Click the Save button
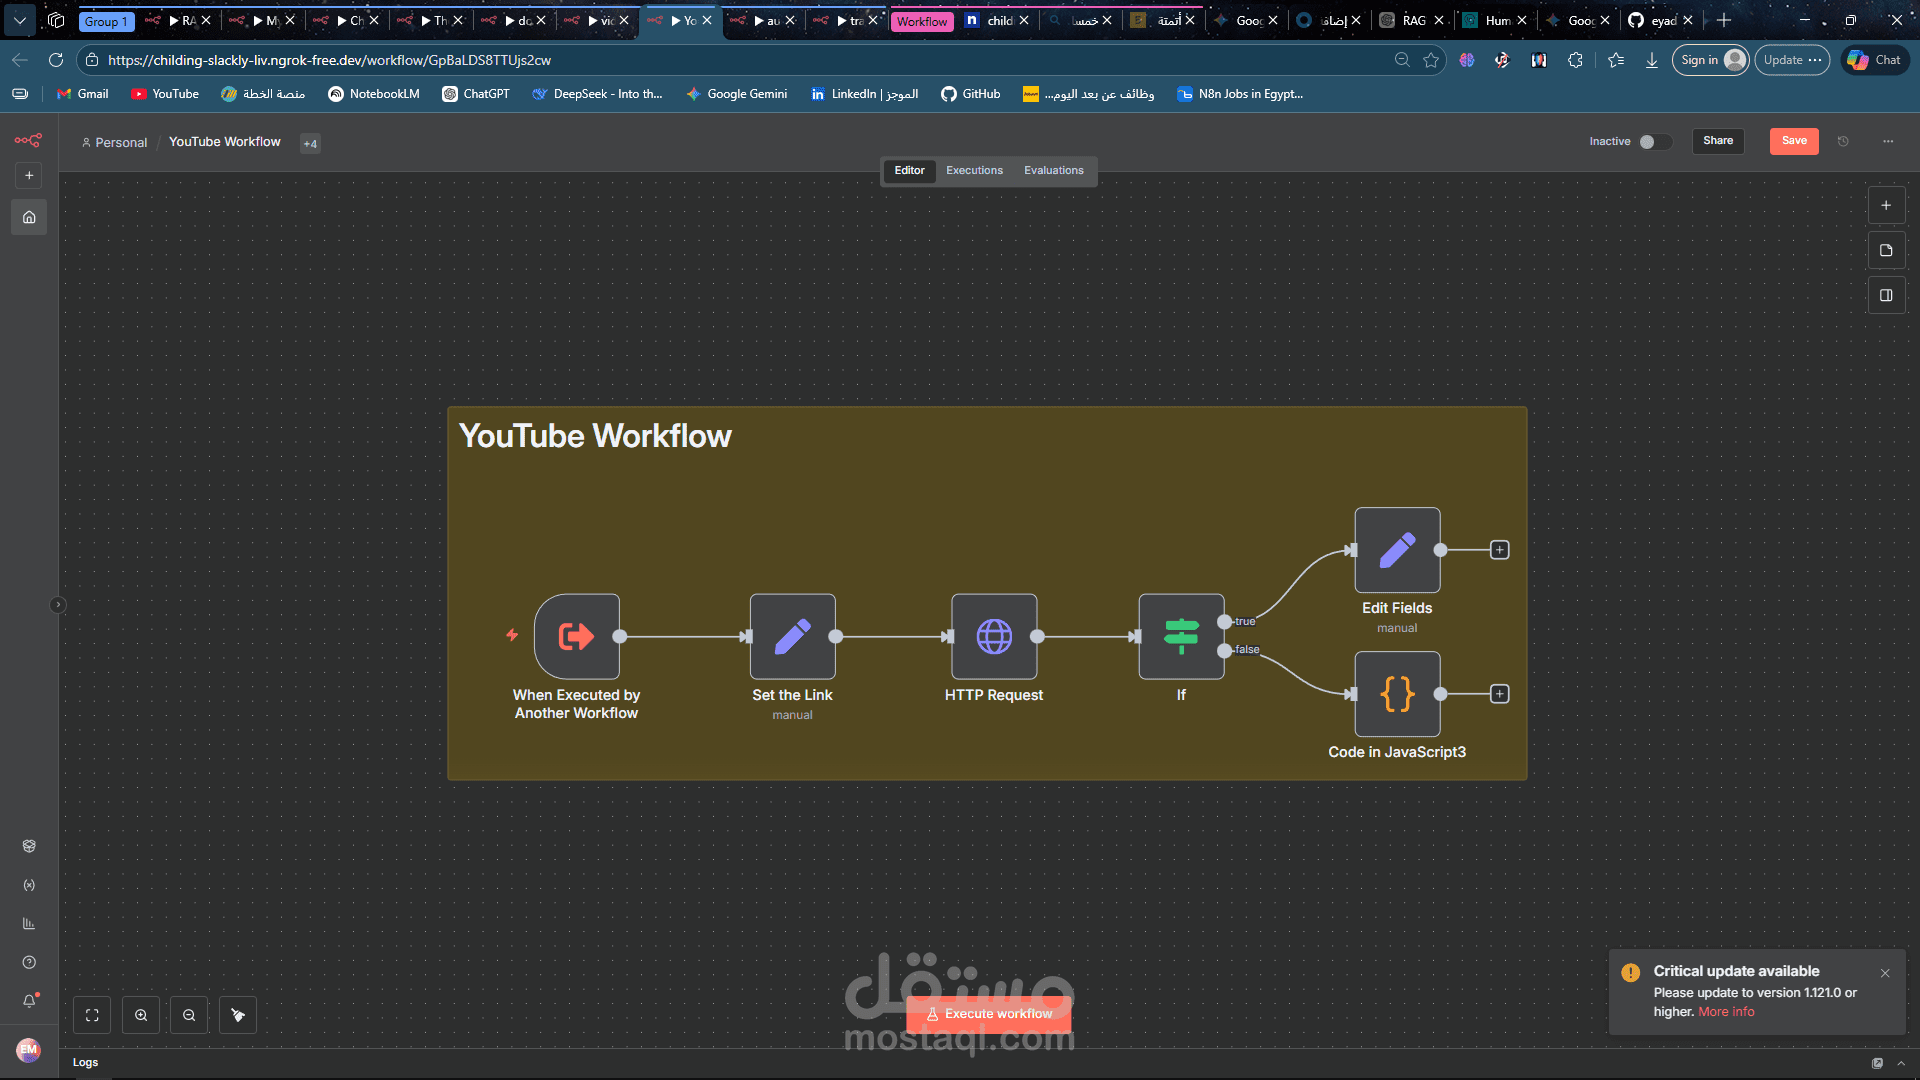This screenshot has width=1920, height=1080. point(1794,141)
